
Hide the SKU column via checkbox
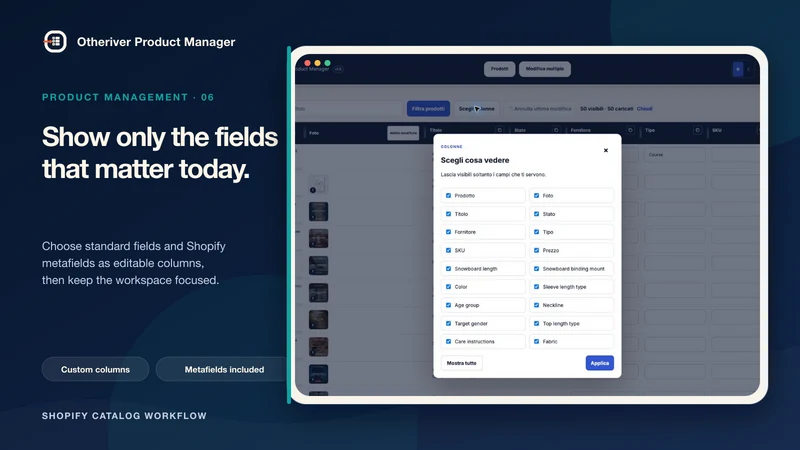point(448,250)
